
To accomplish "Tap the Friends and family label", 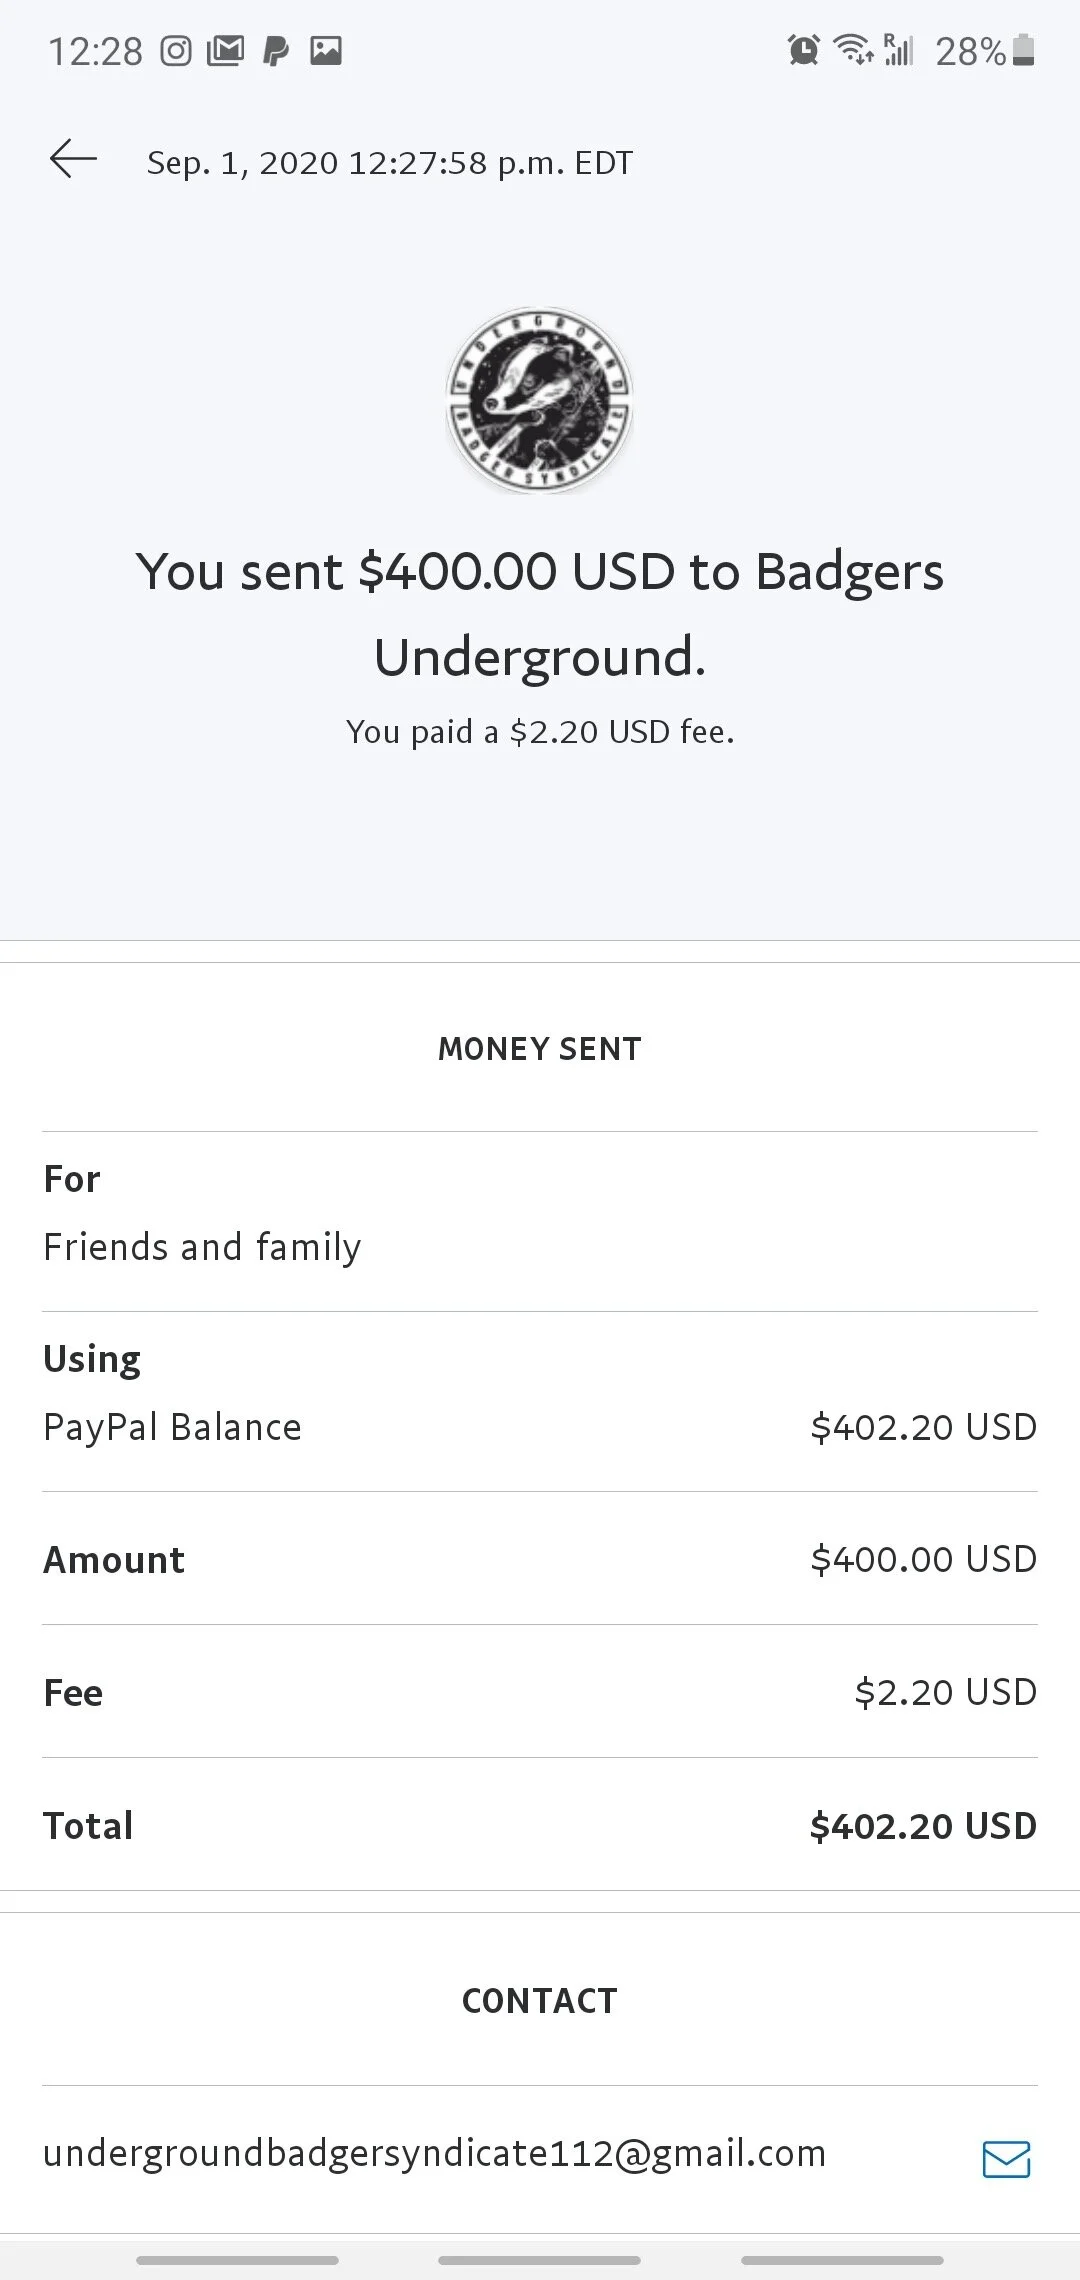I will [x=202, y=1247].
